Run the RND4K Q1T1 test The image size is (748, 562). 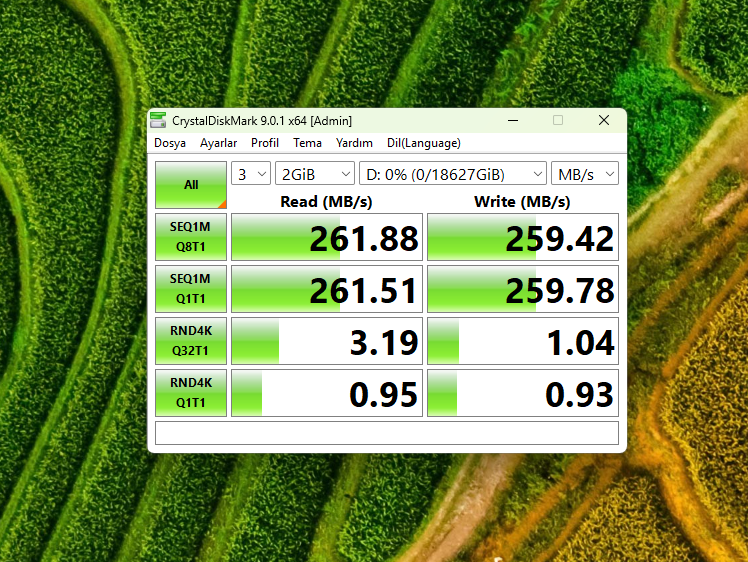click(x=191, y=393)
